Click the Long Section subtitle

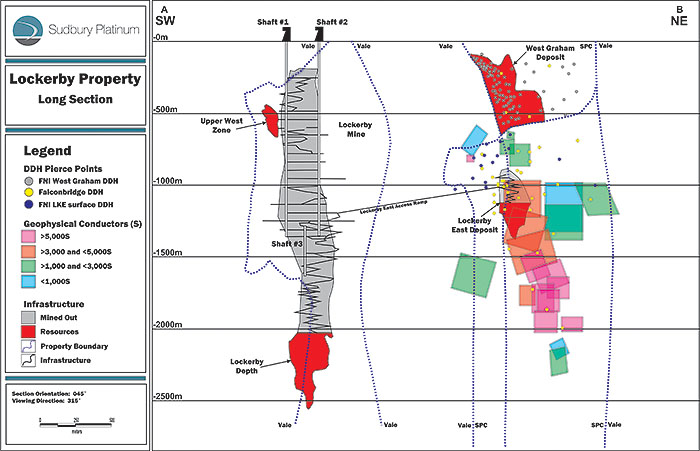[75, 99]
